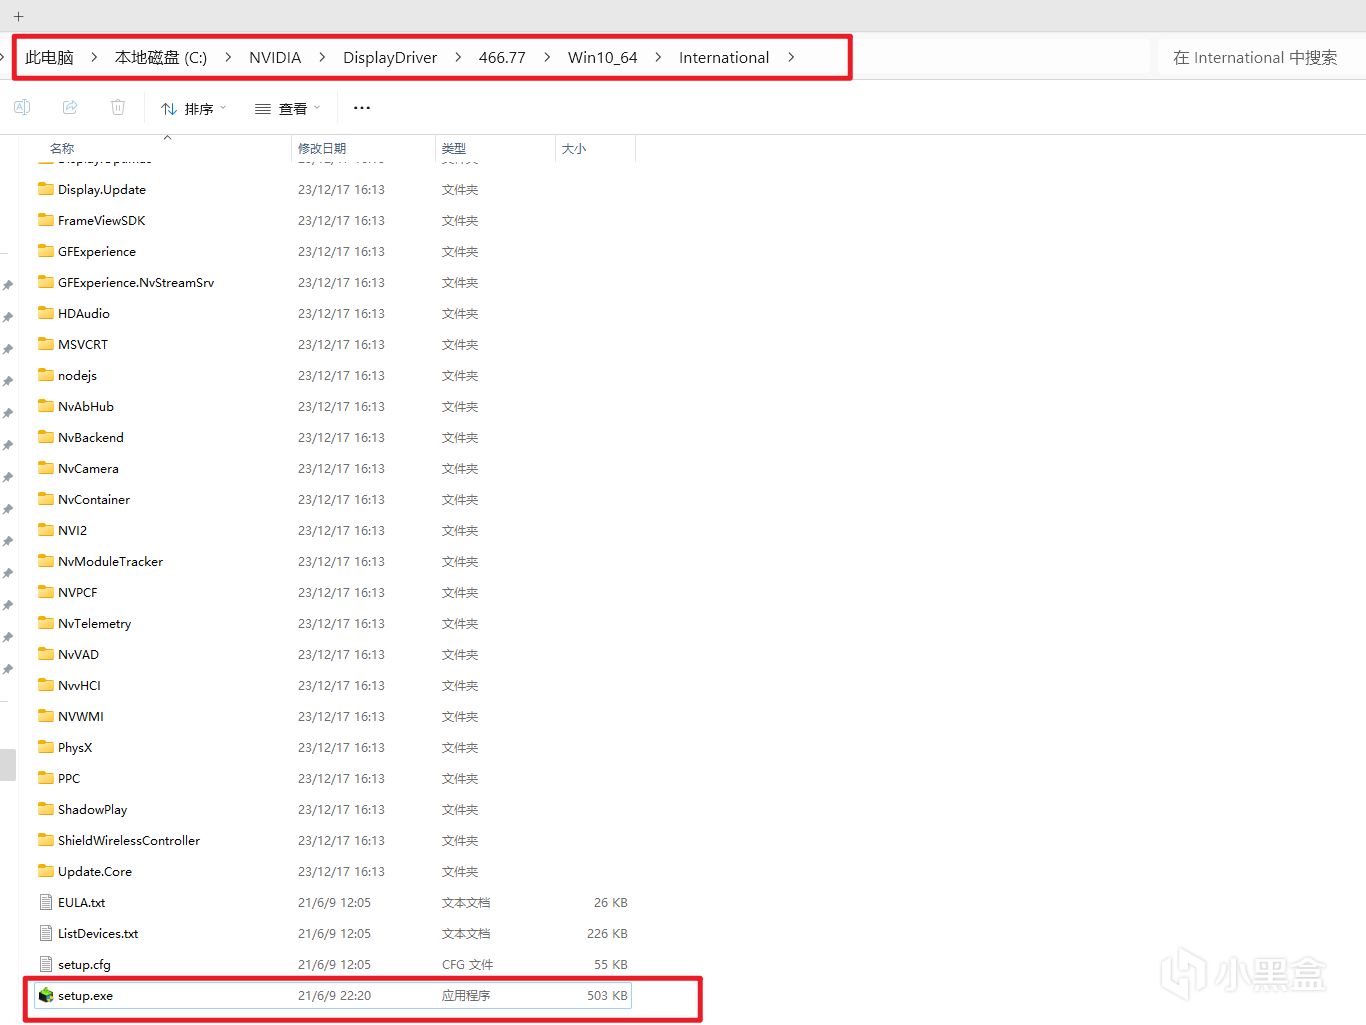Expand the chevron after 本地磁盘 (C:)
The image size is (1366, 1025).
[x=228, y=57]
